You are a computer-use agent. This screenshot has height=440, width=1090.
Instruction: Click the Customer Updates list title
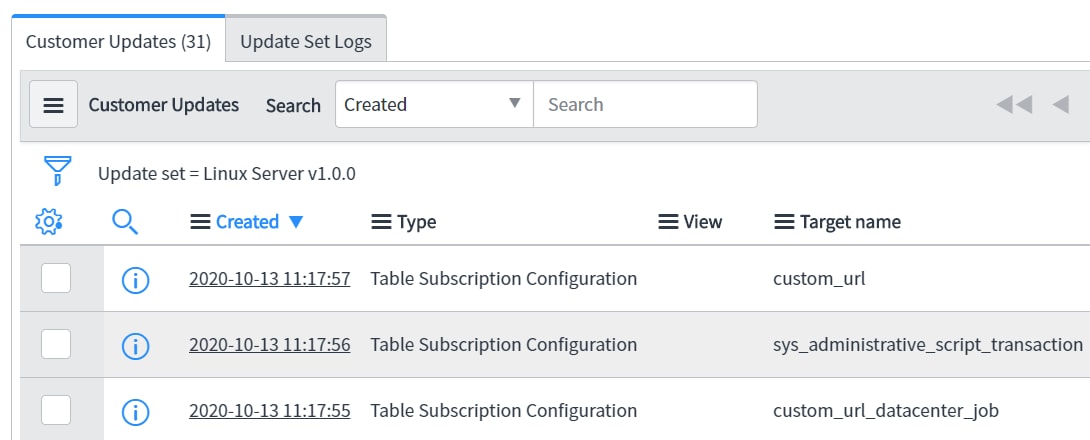[x=163, y=105]
